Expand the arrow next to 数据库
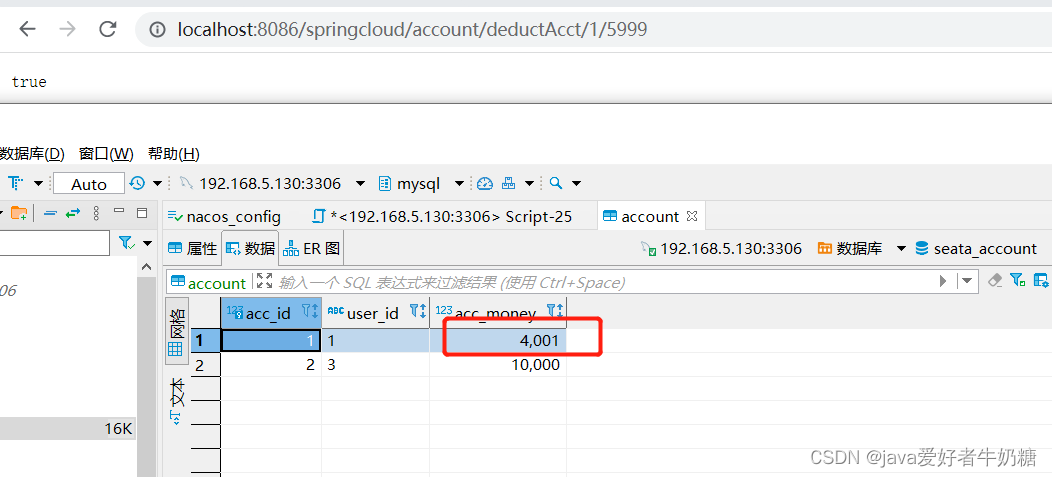This screenshot has height=477, width=1052. [x=902, y=249]
